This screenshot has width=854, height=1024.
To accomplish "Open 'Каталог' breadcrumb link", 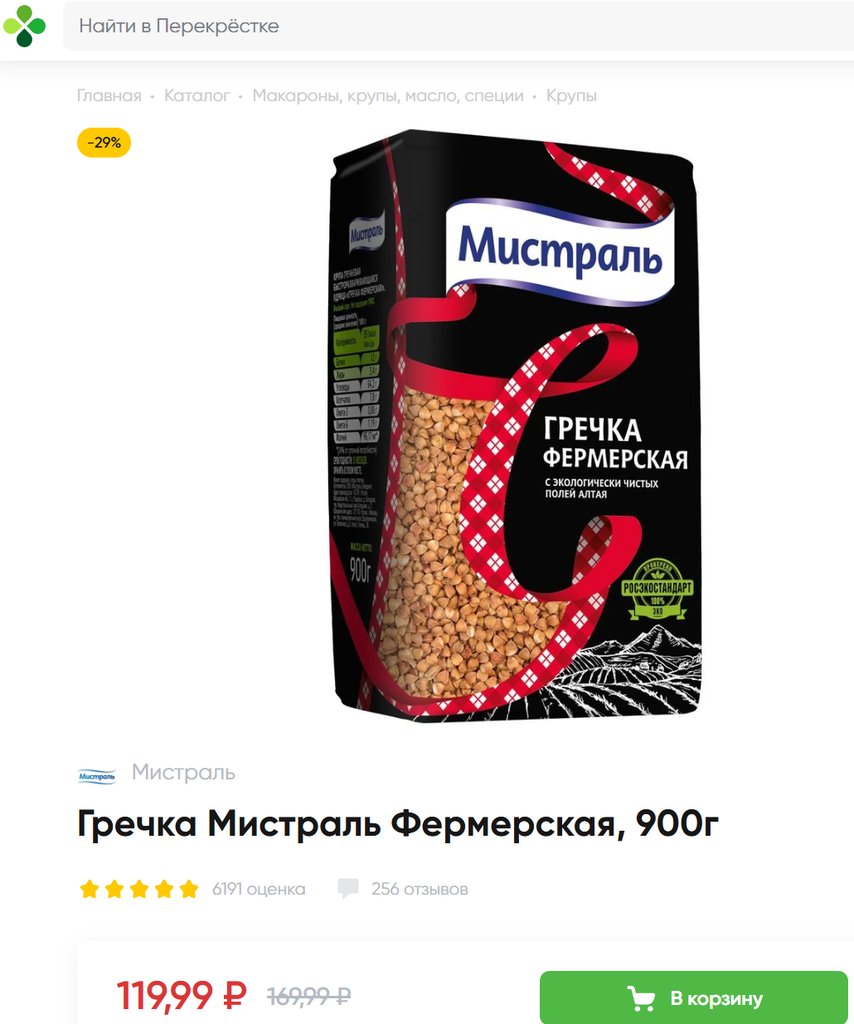I will pos(197,95).
